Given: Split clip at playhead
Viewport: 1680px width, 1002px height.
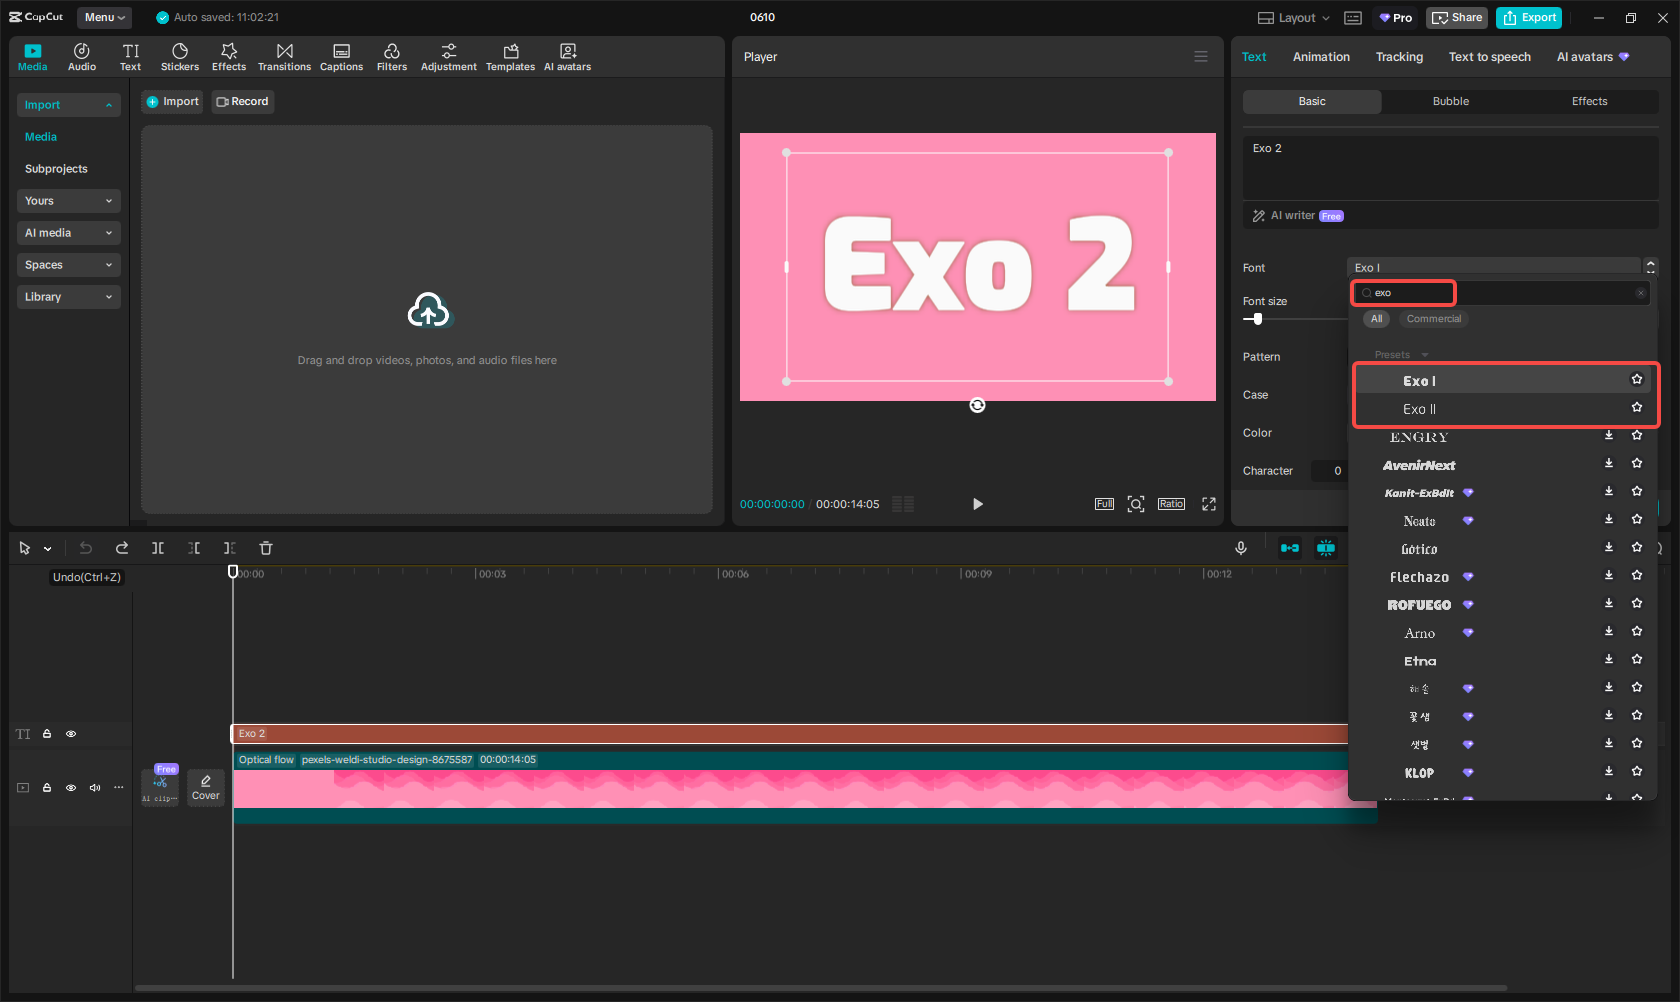Looking at the screenshot, I should (x=158, y=548).
